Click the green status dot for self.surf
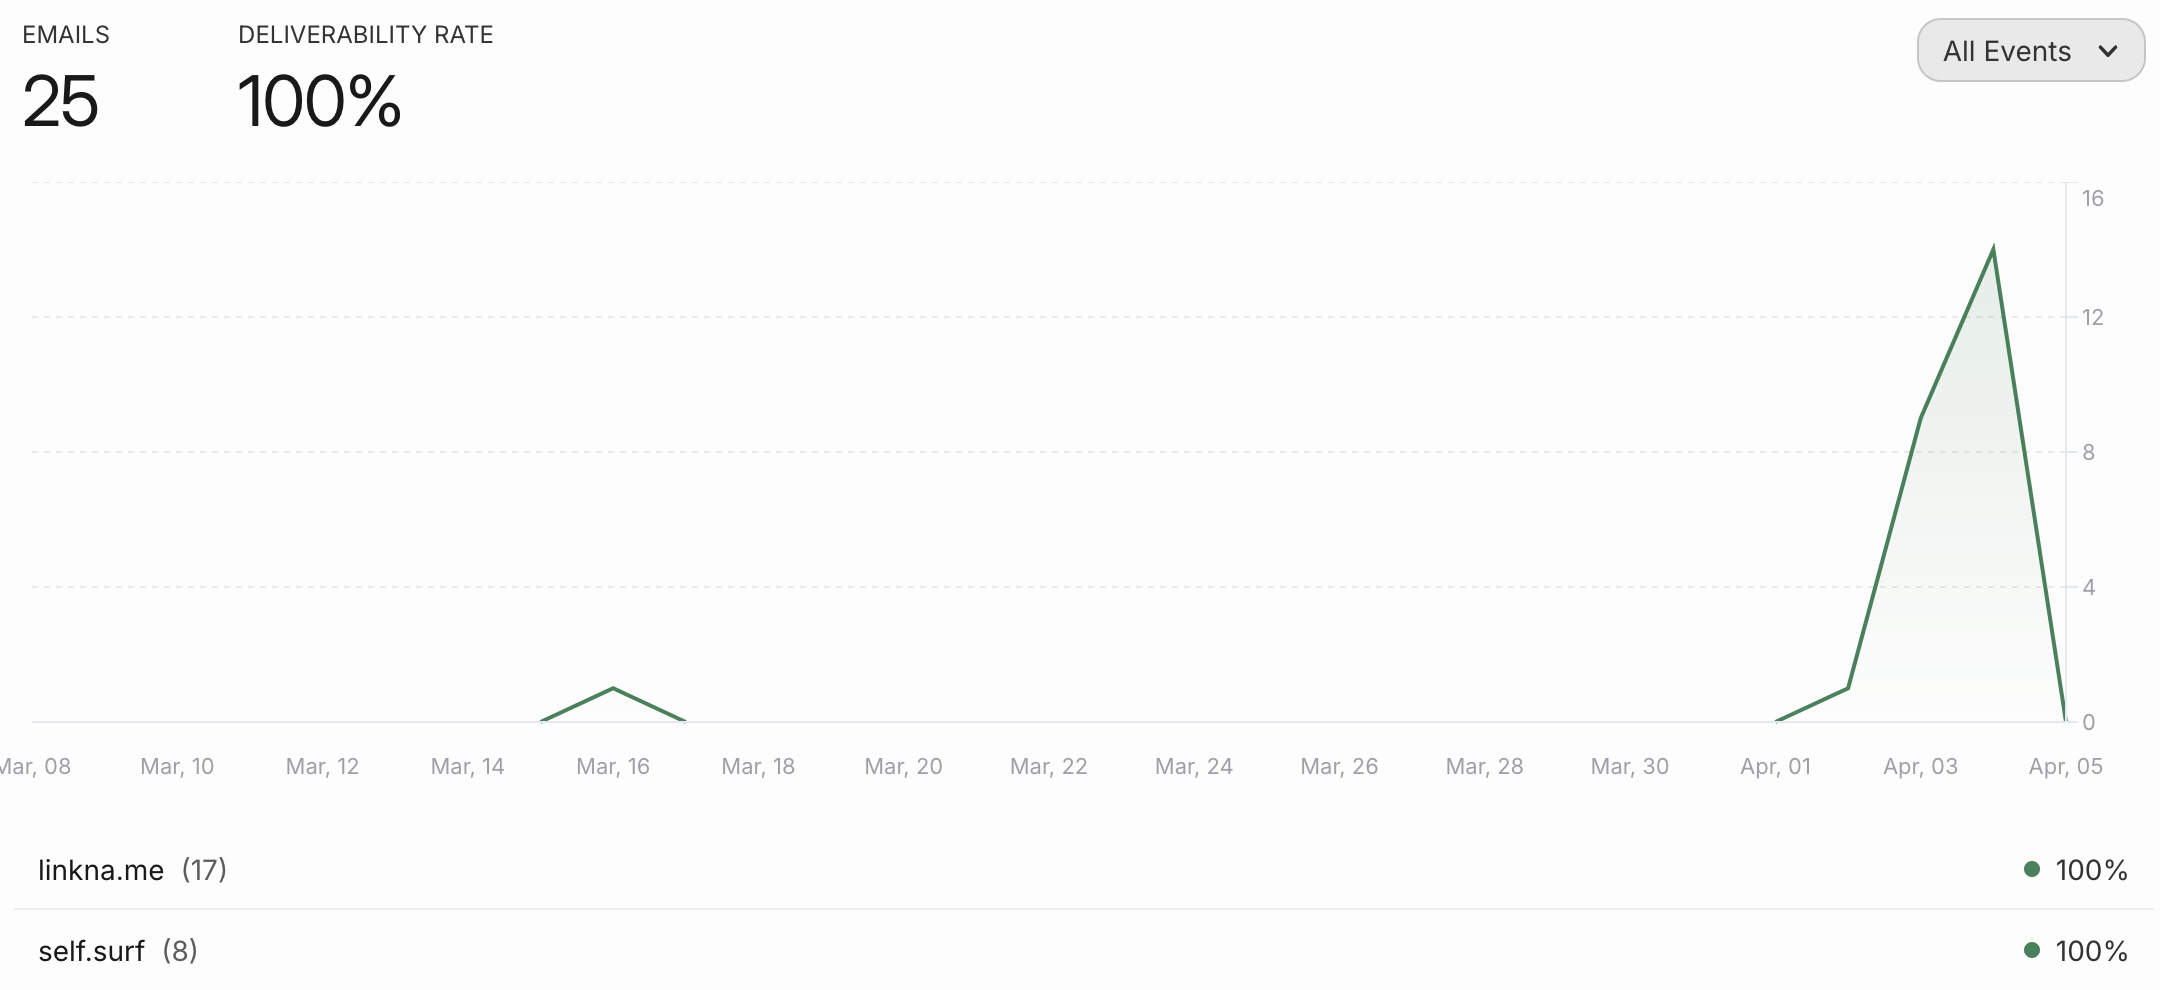The width and height of the screenshot is (2160, 990). pos(2031,950)
